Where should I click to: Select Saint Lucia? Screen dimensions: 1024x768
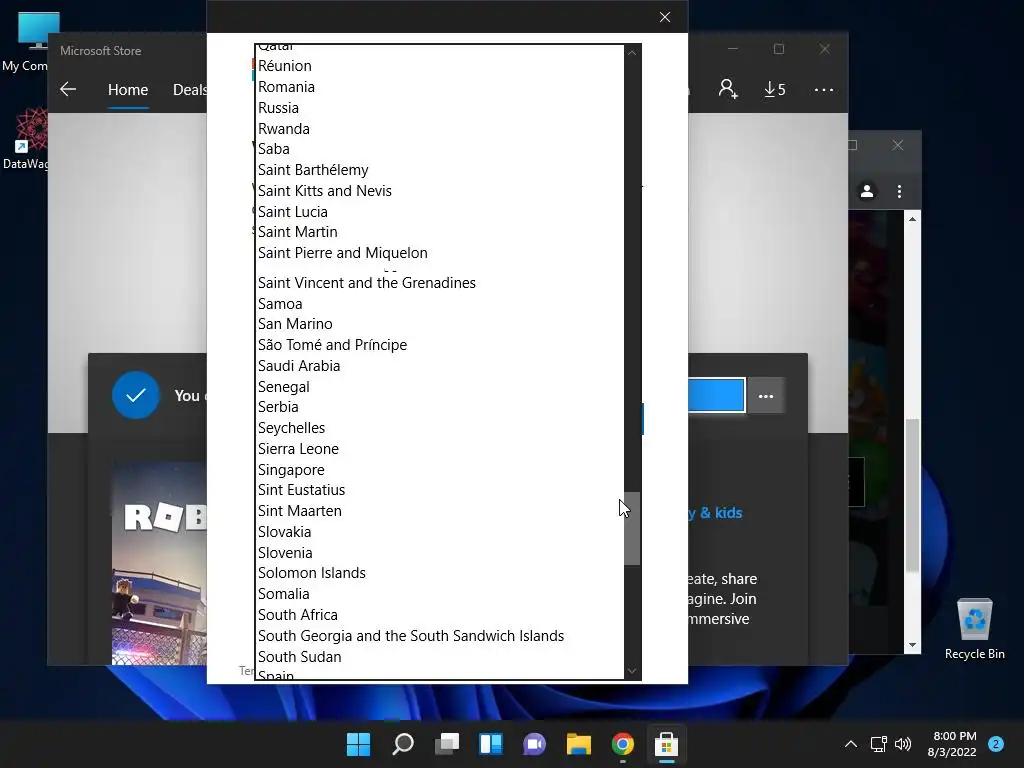[439, 212]
